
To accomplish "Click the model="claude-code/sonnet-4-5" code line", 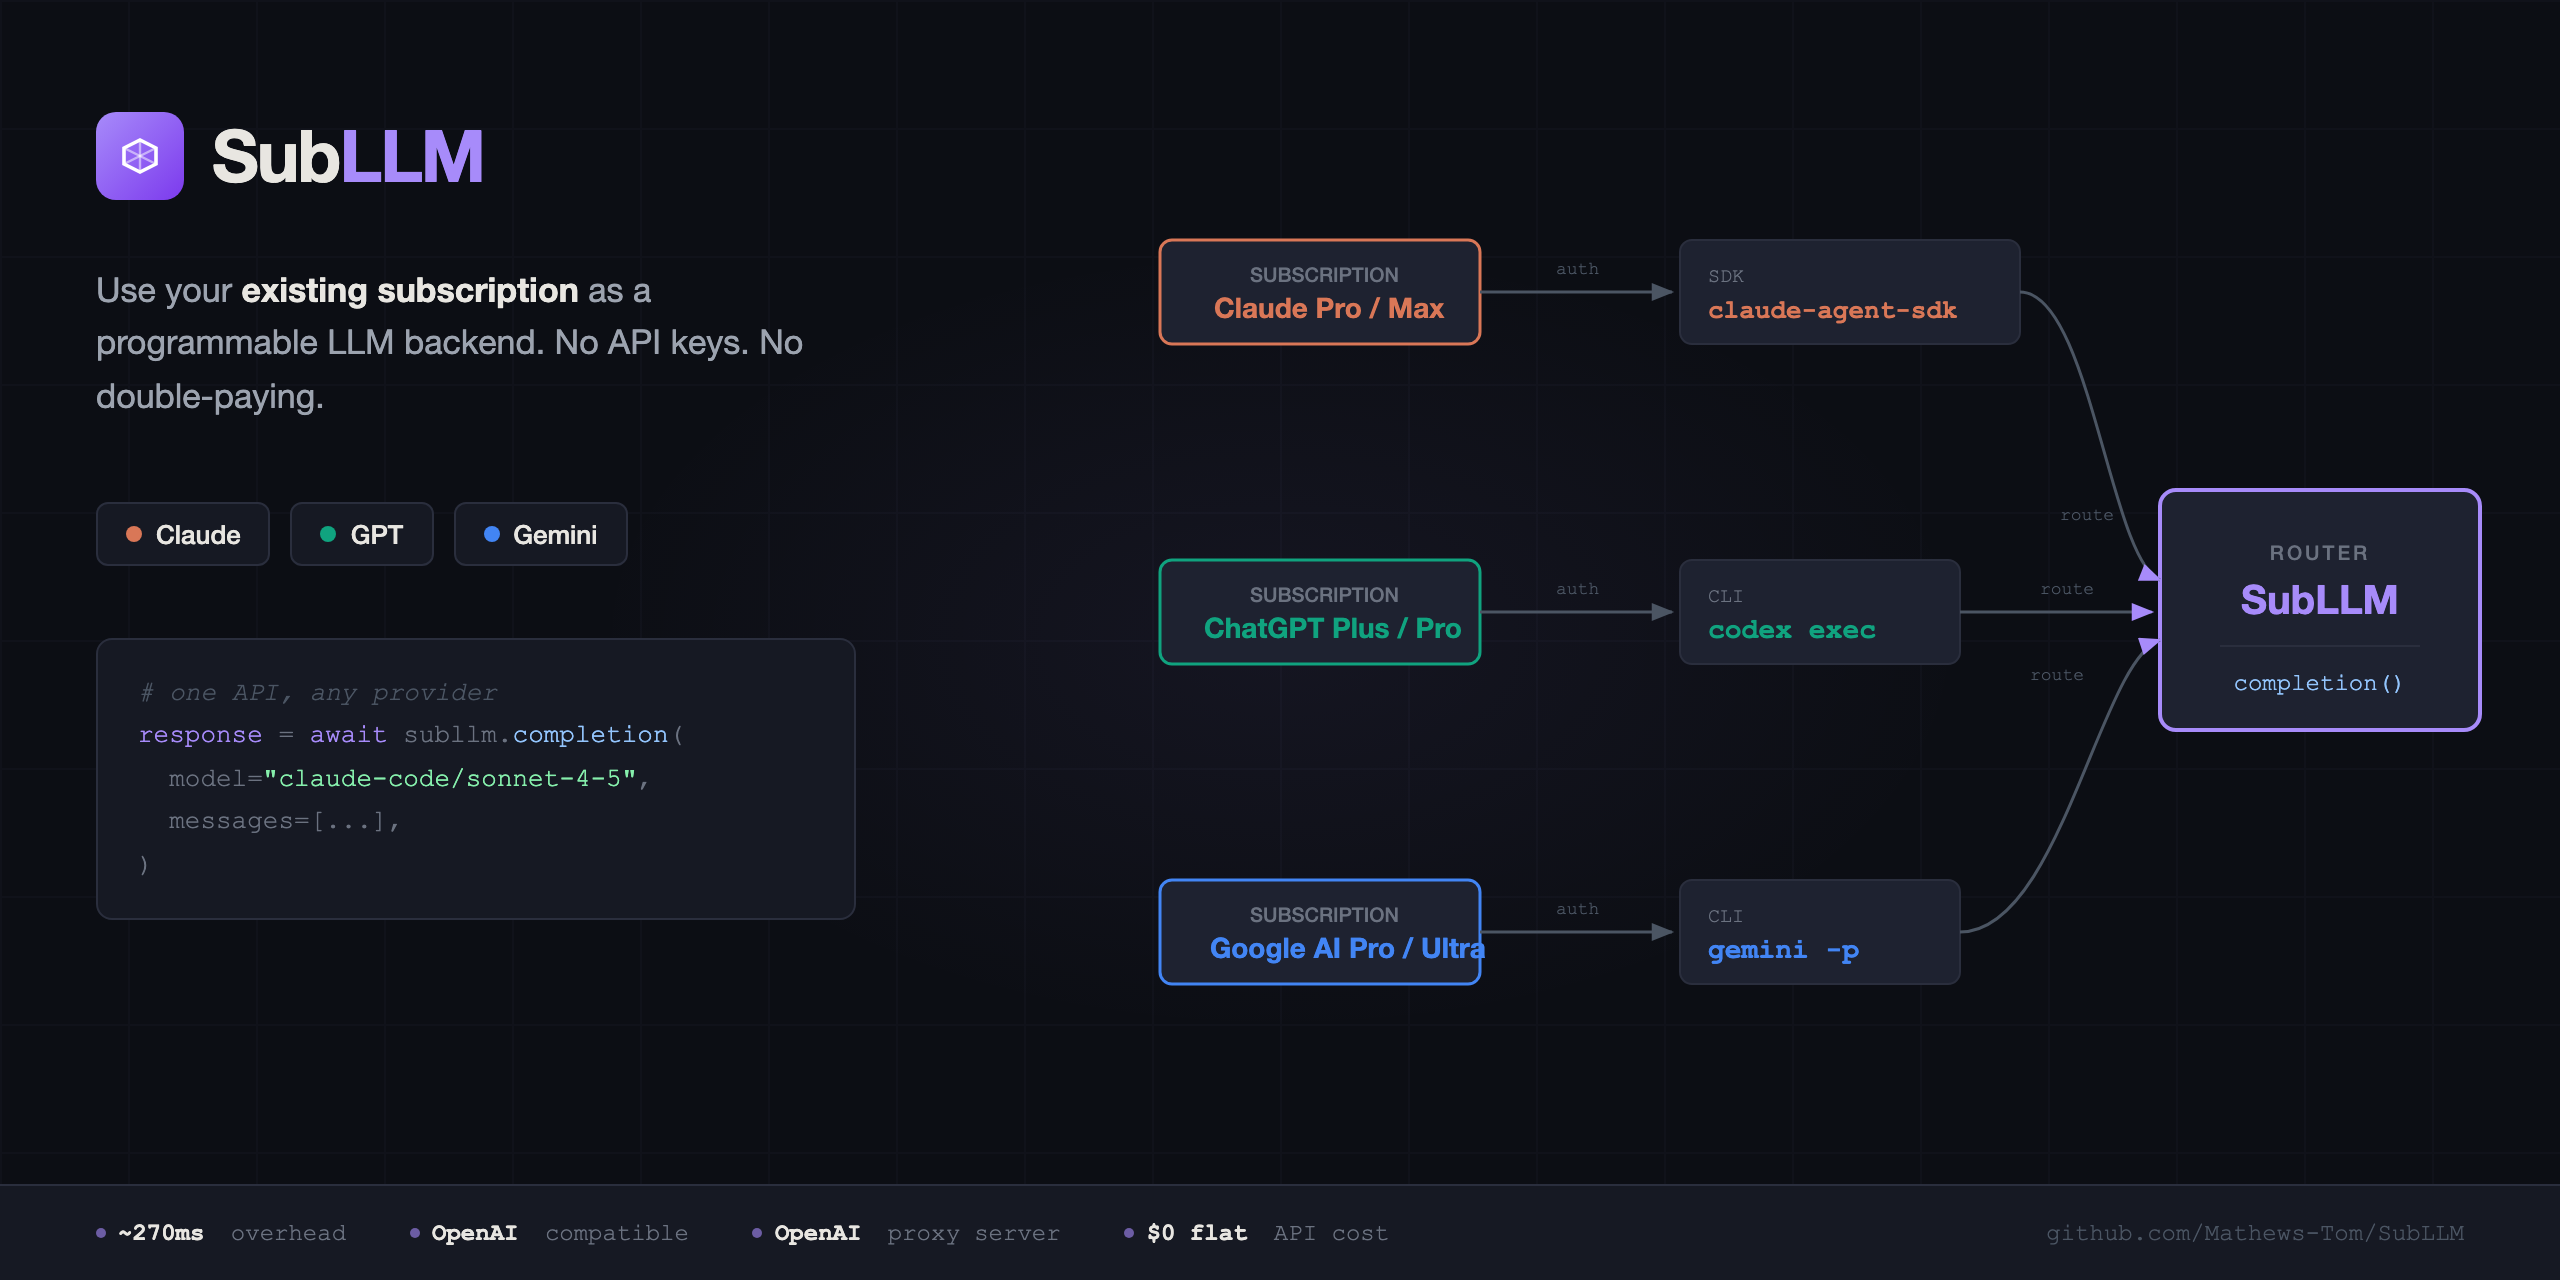I will coord(409,778).
